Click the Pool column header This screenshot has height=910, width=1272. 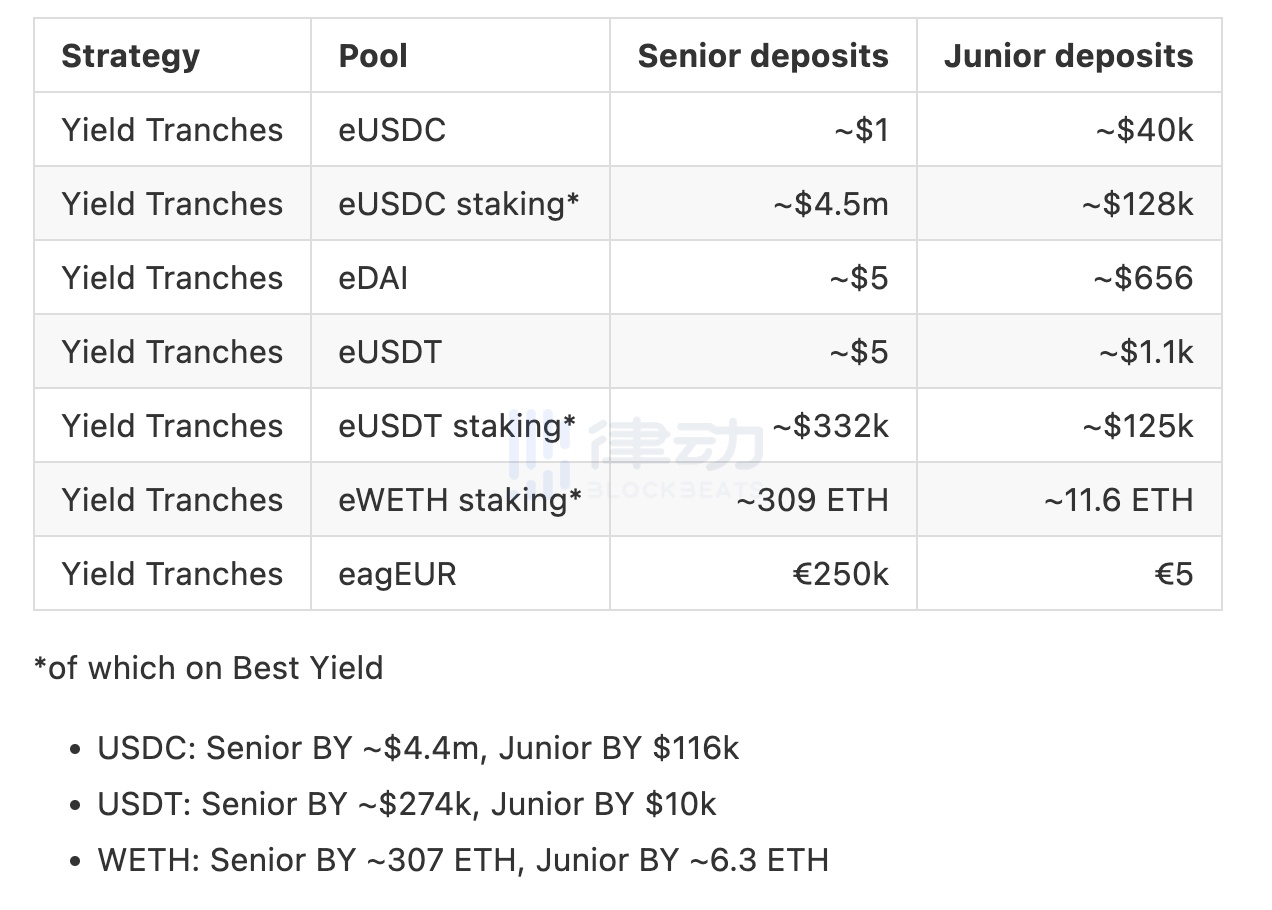(373, 56)
